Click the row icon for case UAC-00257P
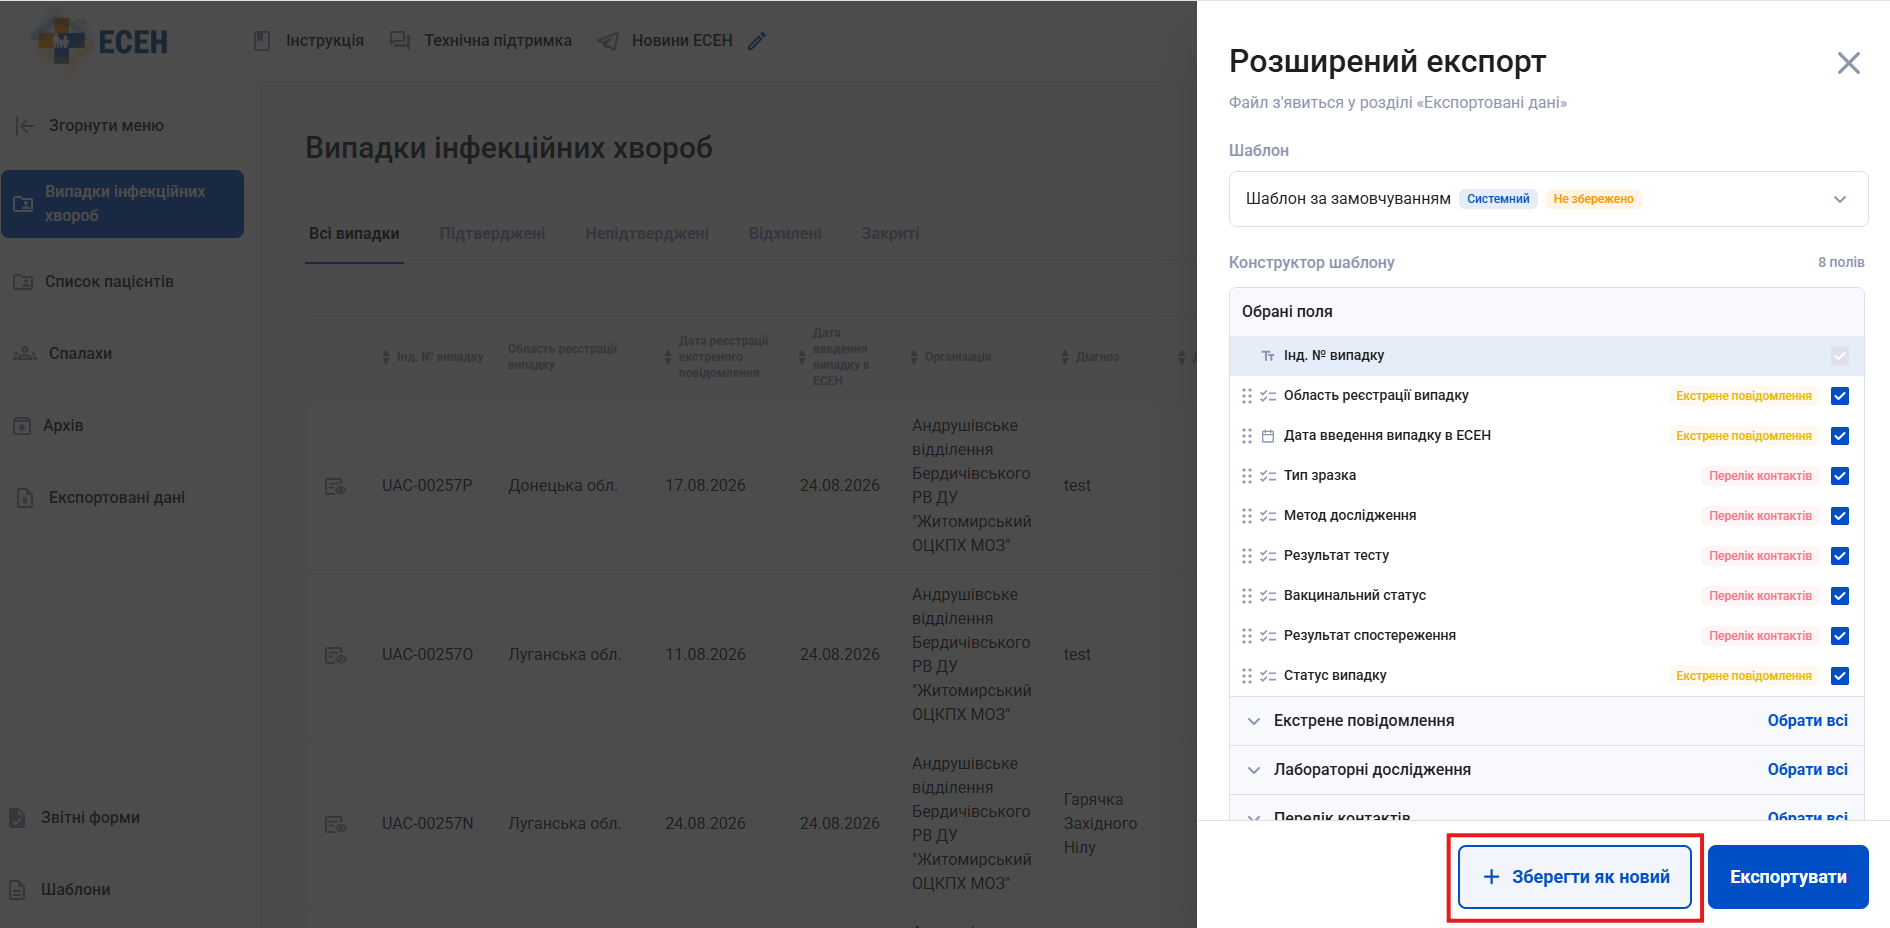 335,486
